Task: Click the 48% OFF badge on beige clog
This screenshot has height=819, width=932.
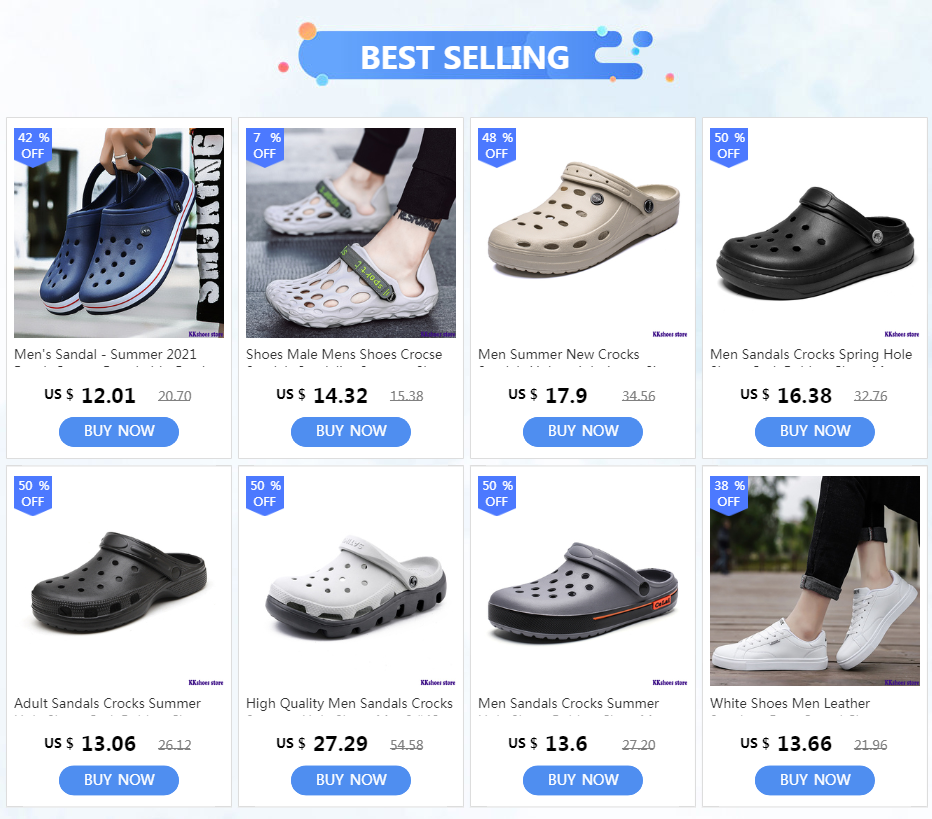Action: [497, 147]
